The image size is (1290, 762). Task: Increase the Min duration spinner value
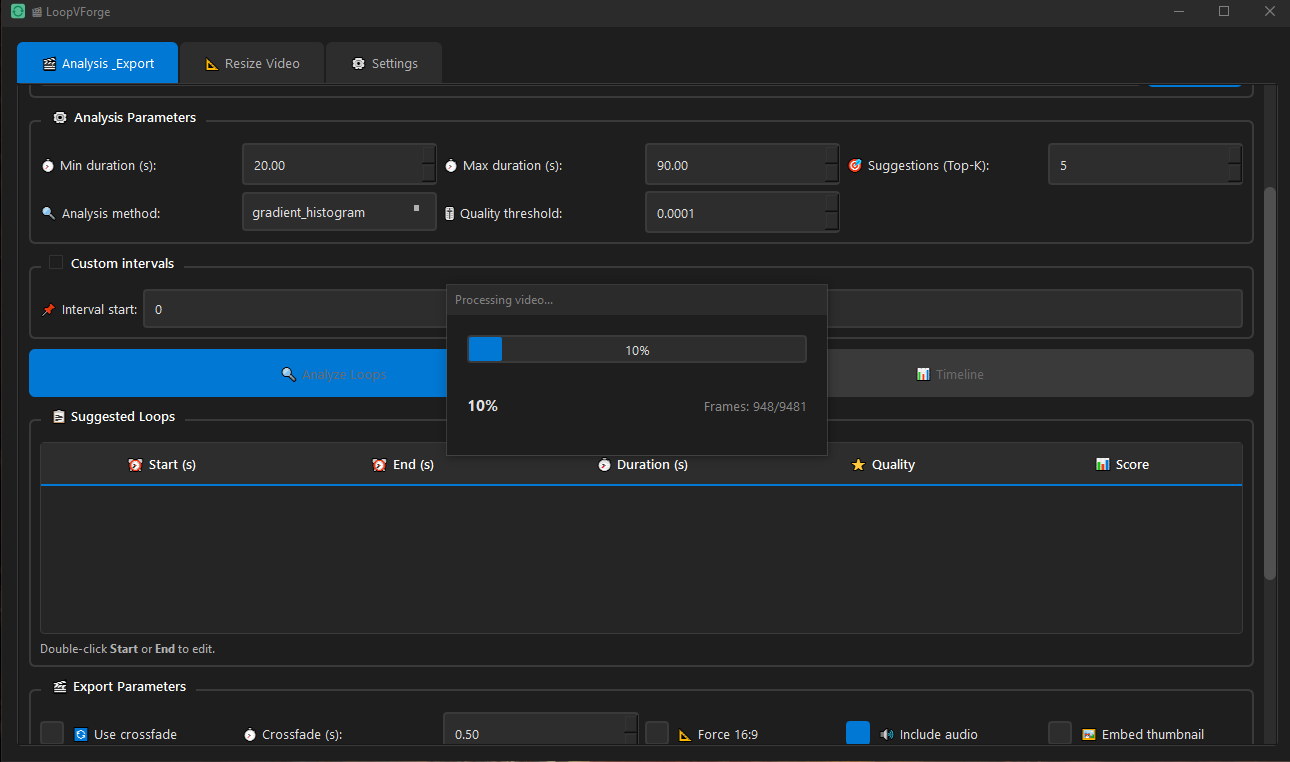click(428, 155)
